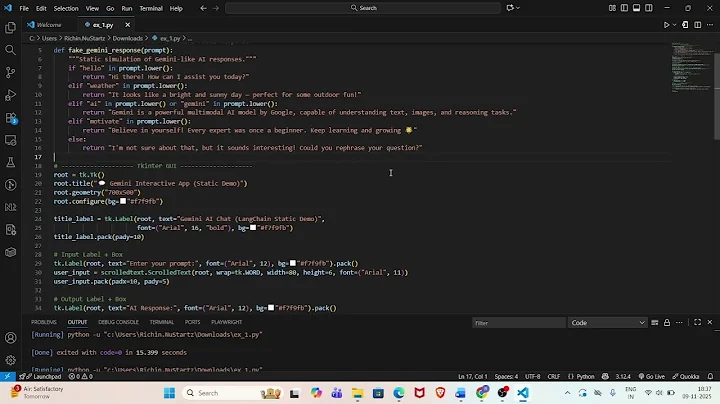Open the run button dropdown arrow

coord(675,25)
